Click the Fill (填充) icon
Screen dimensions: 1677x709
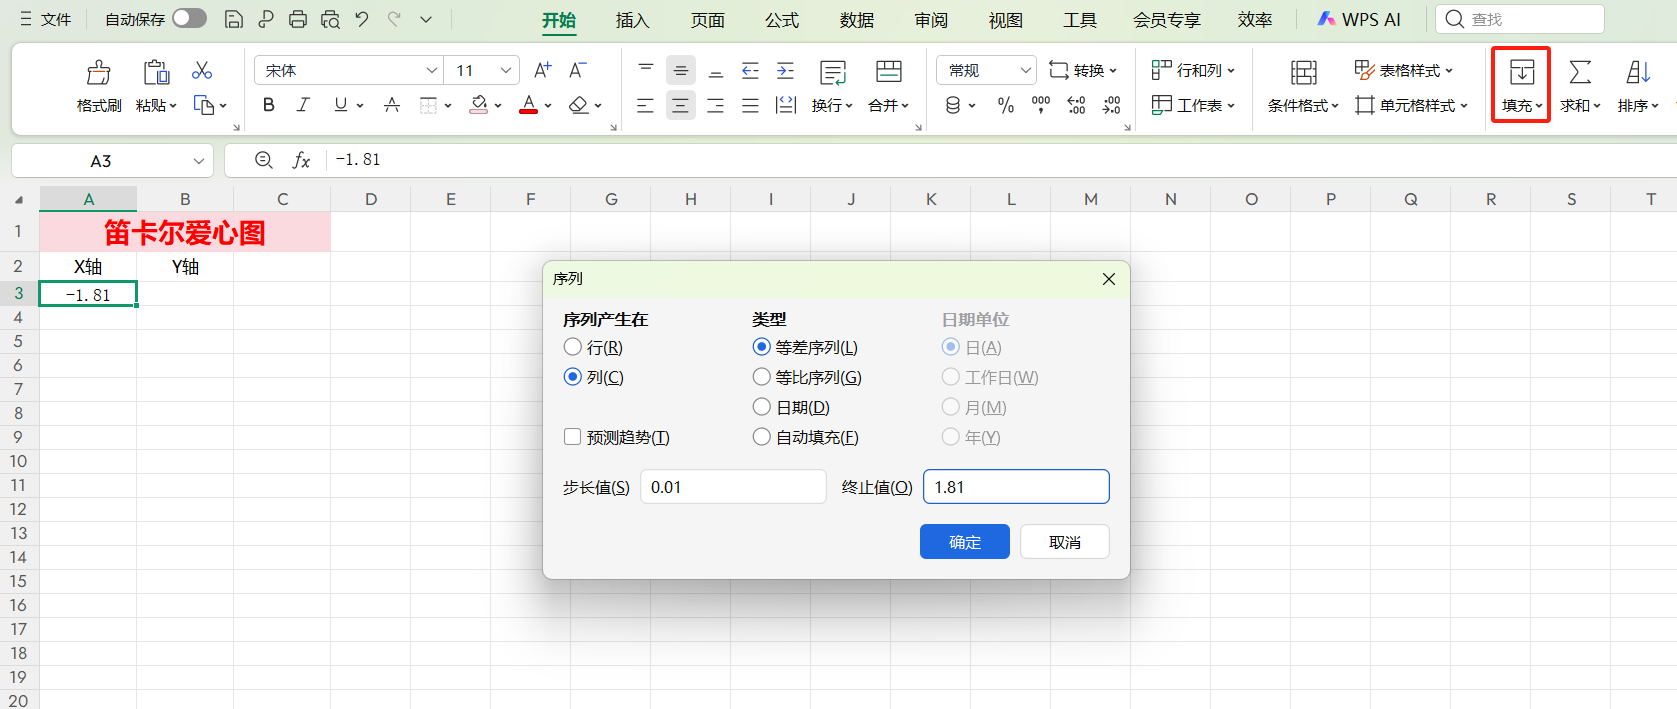coord(1521,72)
